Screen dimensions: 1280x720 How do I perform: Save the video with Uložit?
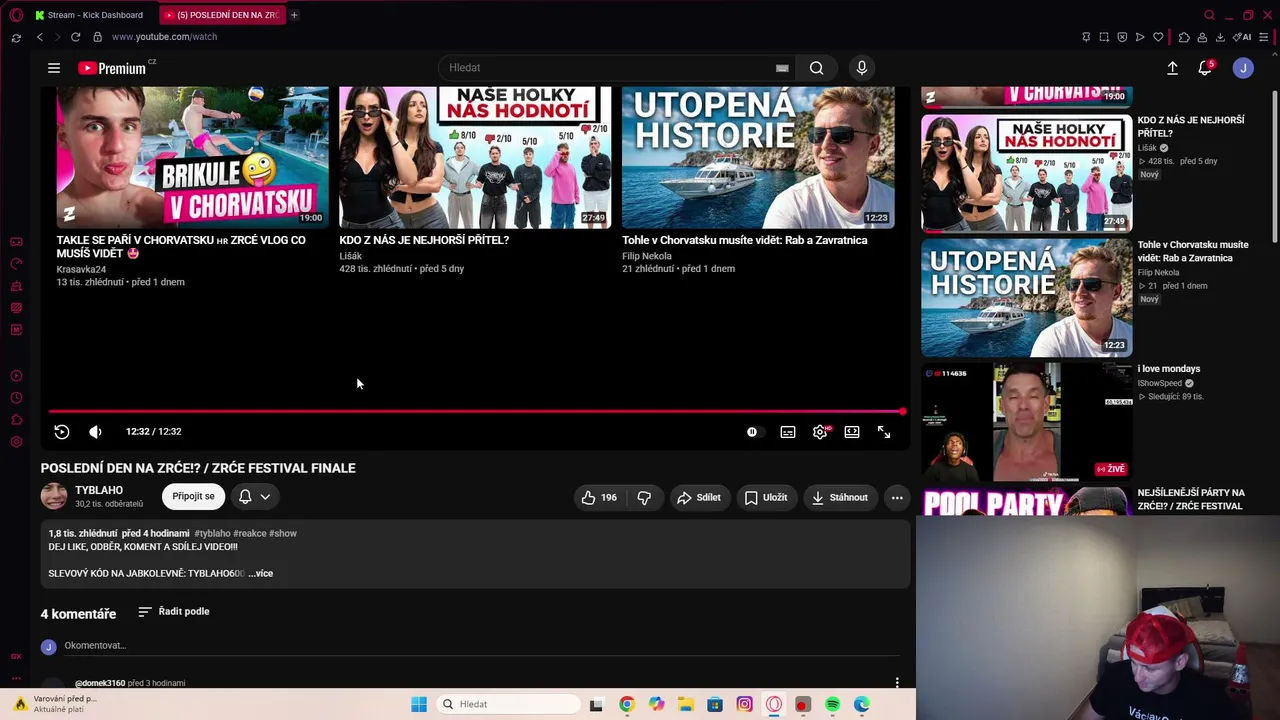766,497
